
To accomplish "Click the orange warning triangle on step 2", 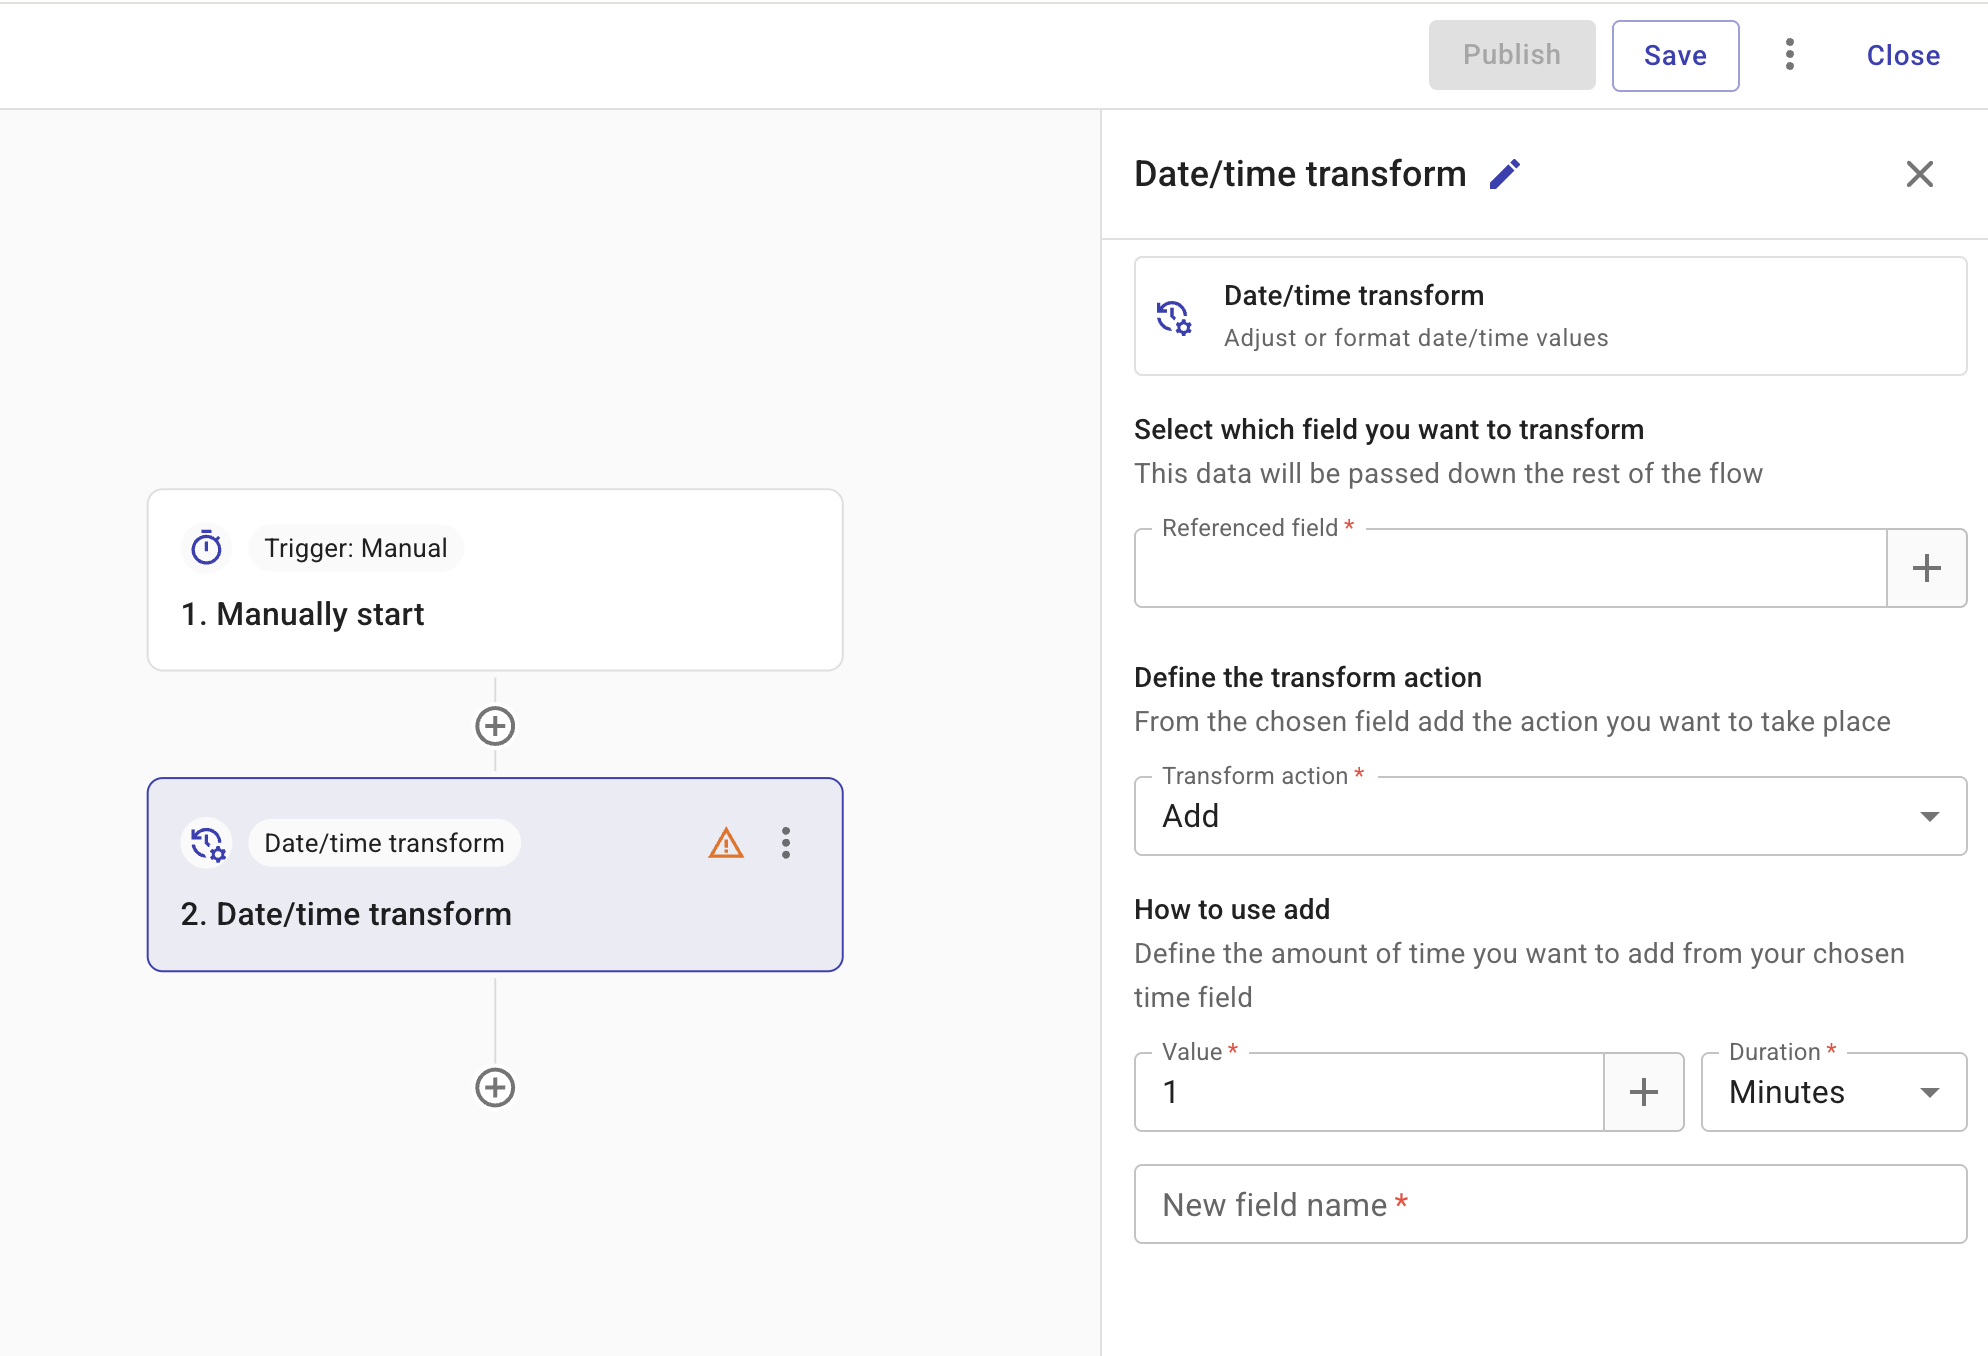I will 726,844.
